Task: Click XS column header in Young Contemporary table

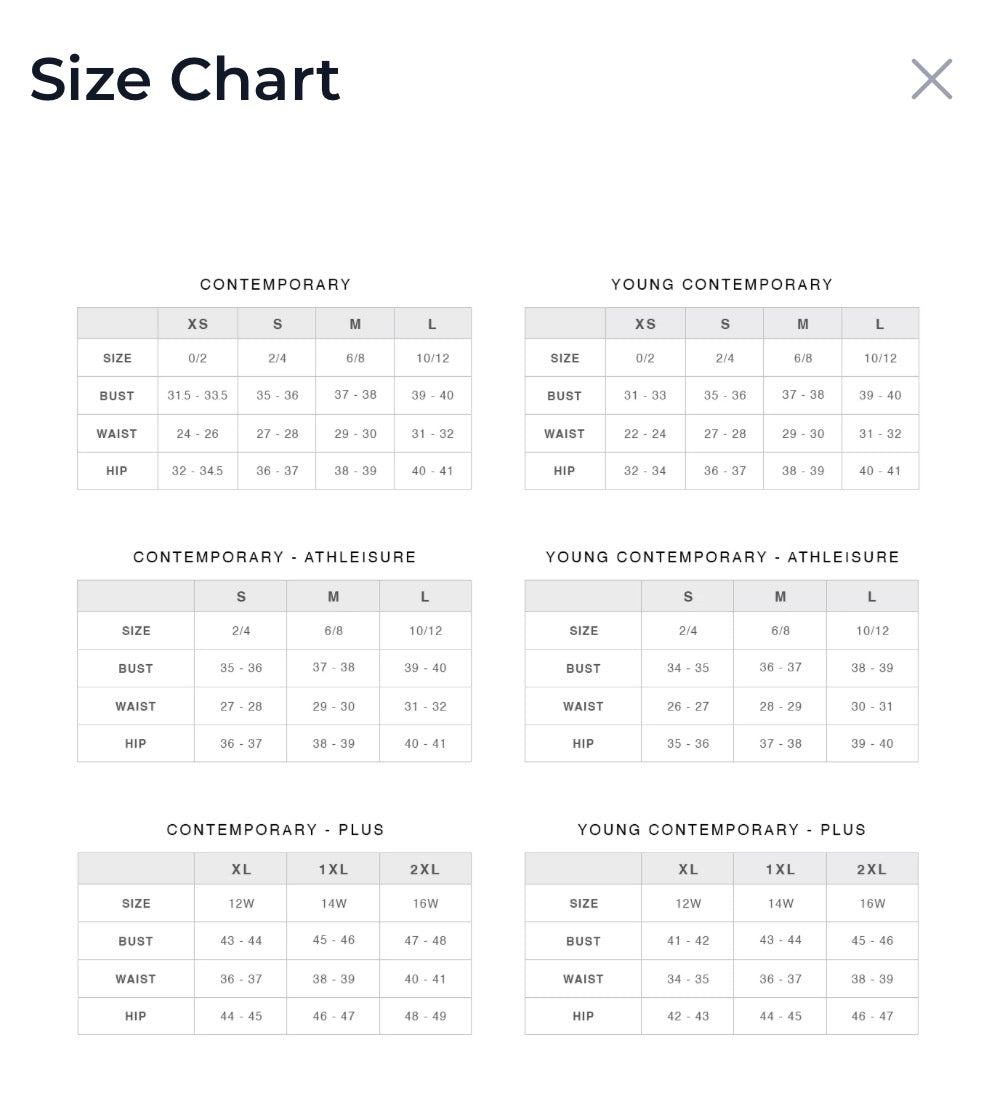Action: [646, 324]
